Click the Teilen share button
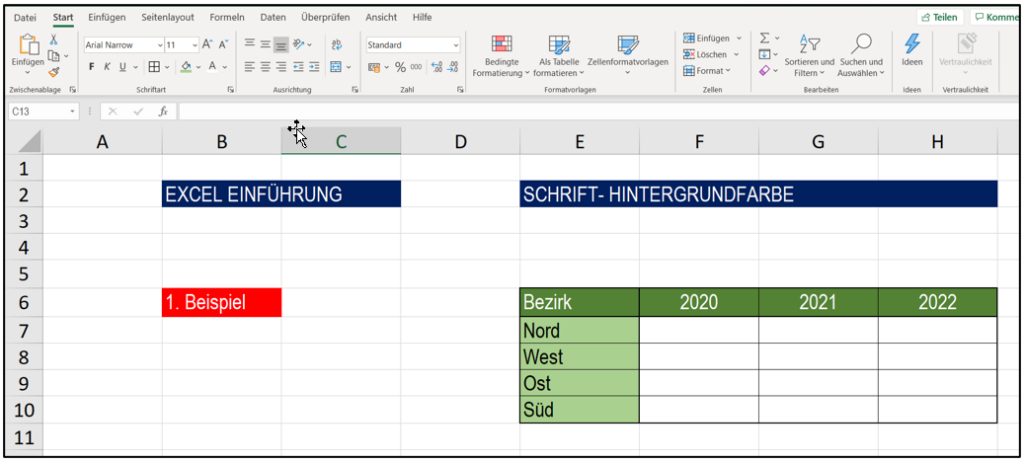Screen dimensions: 1024x463 tap(939, 18)
